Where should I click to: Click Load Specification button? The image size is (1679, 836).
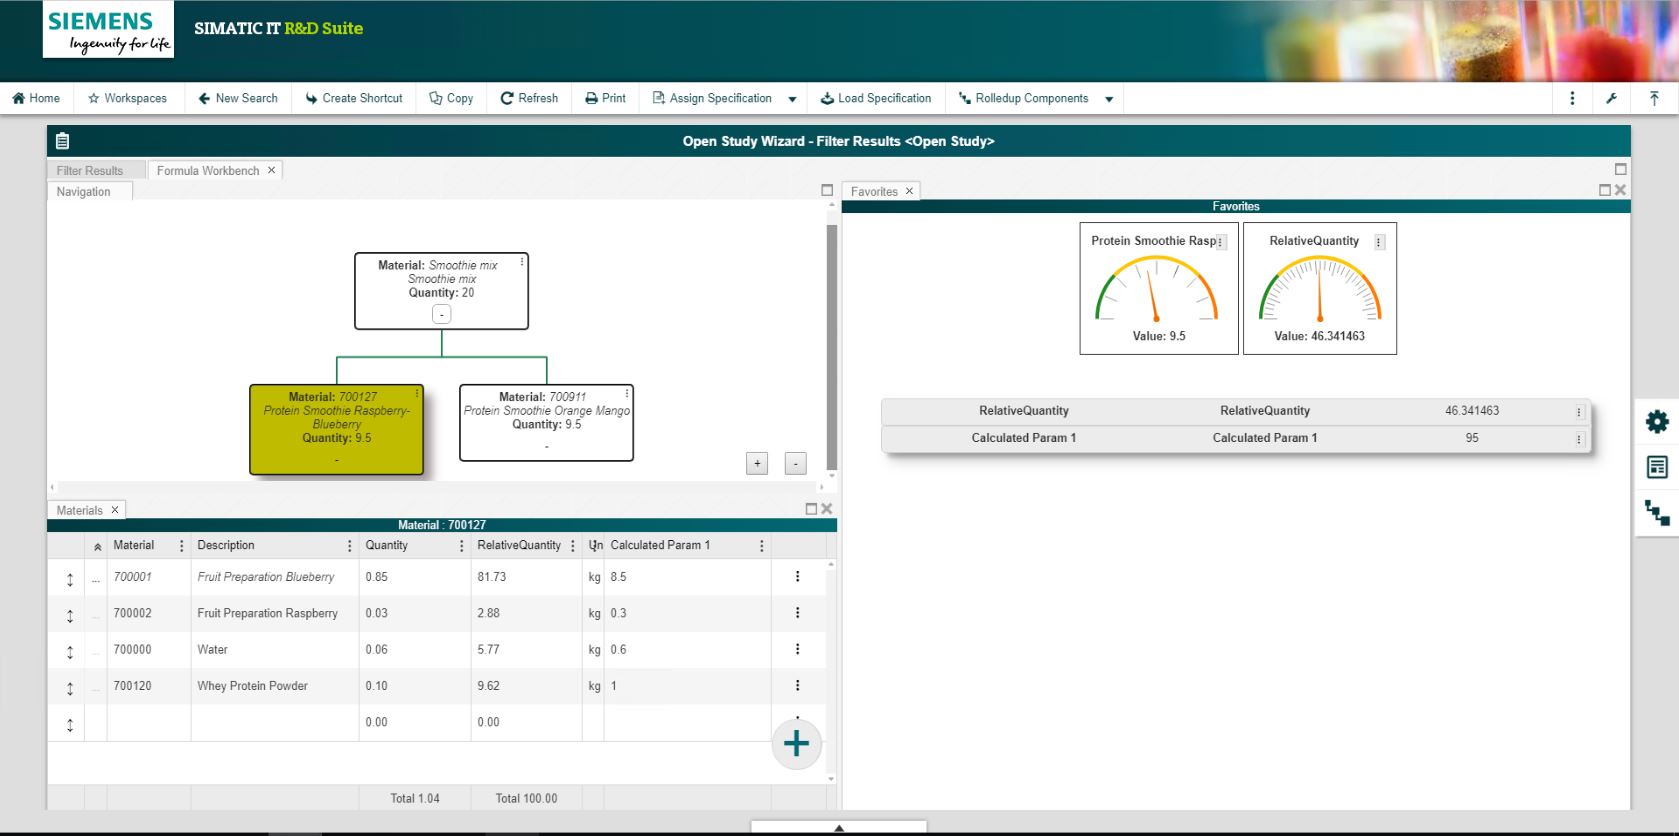pyautogui.click(x=876, y=98)
